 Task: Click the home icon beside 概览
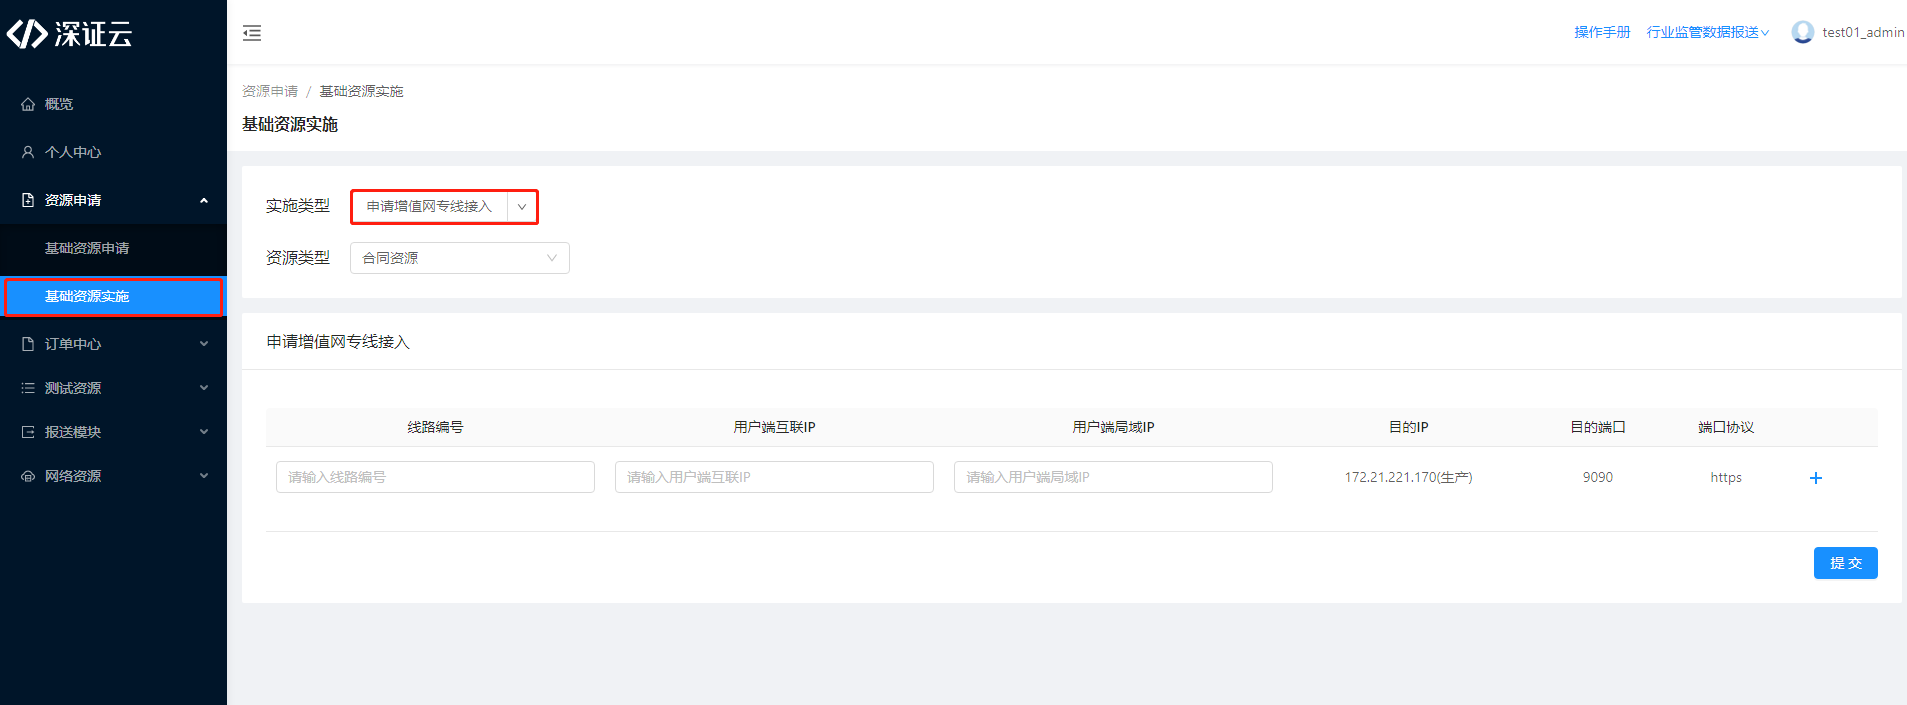click(x=28, y=104)
